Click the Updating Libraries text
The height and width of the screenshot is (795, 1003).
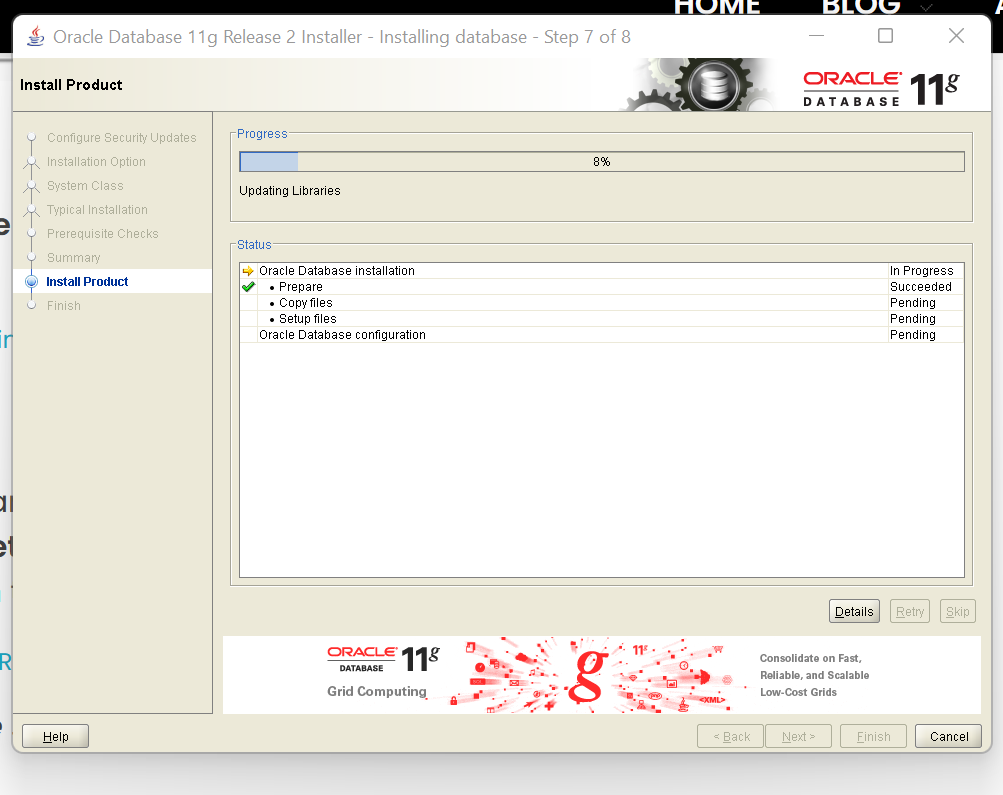coord(290,191)
